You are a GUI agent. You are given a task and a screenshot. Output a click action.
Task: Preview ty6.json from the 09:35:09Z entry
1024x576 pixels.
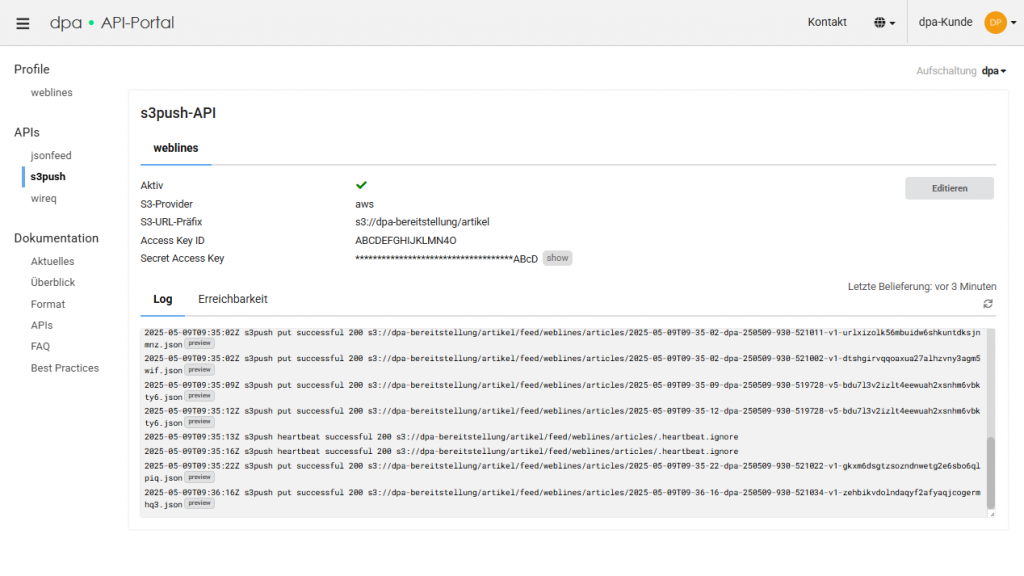[199, 396]
